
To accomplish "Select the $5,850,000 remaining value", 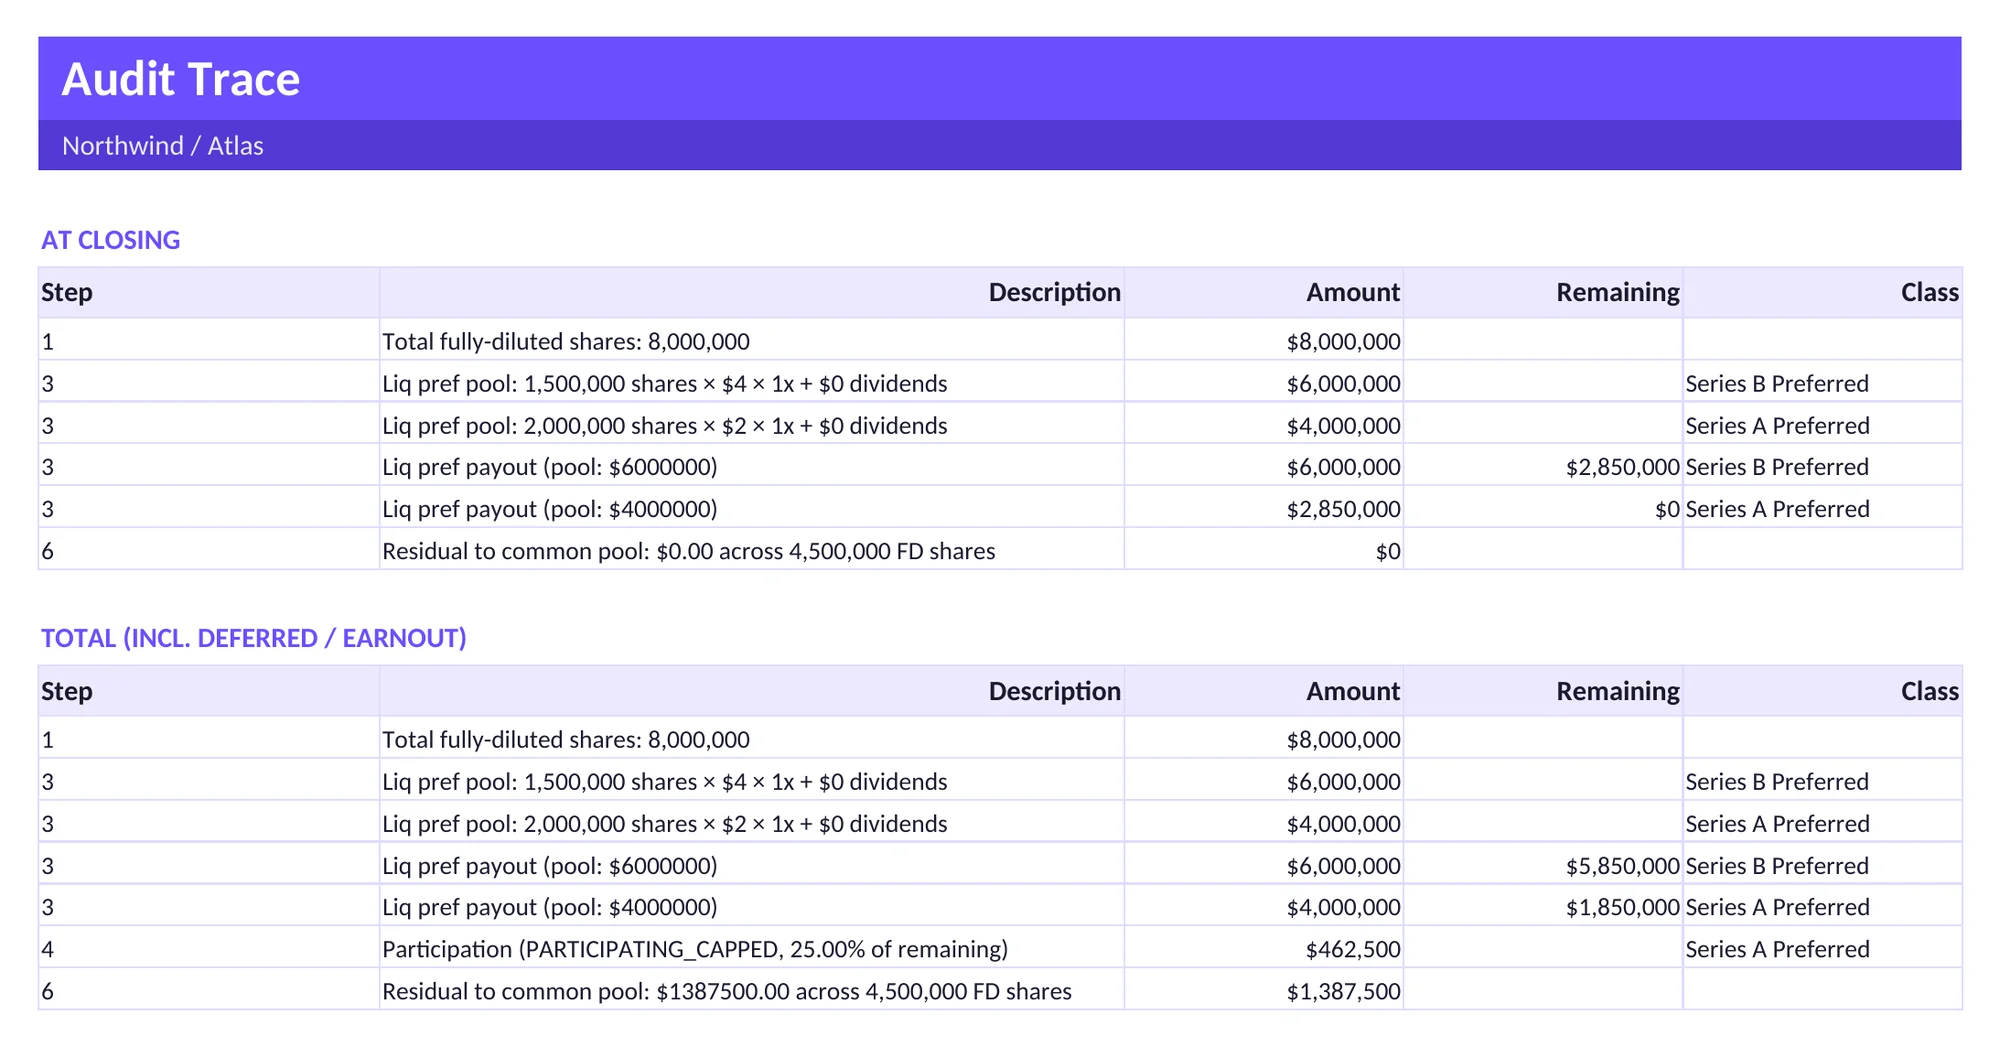I will click(x=1623, y=866).
